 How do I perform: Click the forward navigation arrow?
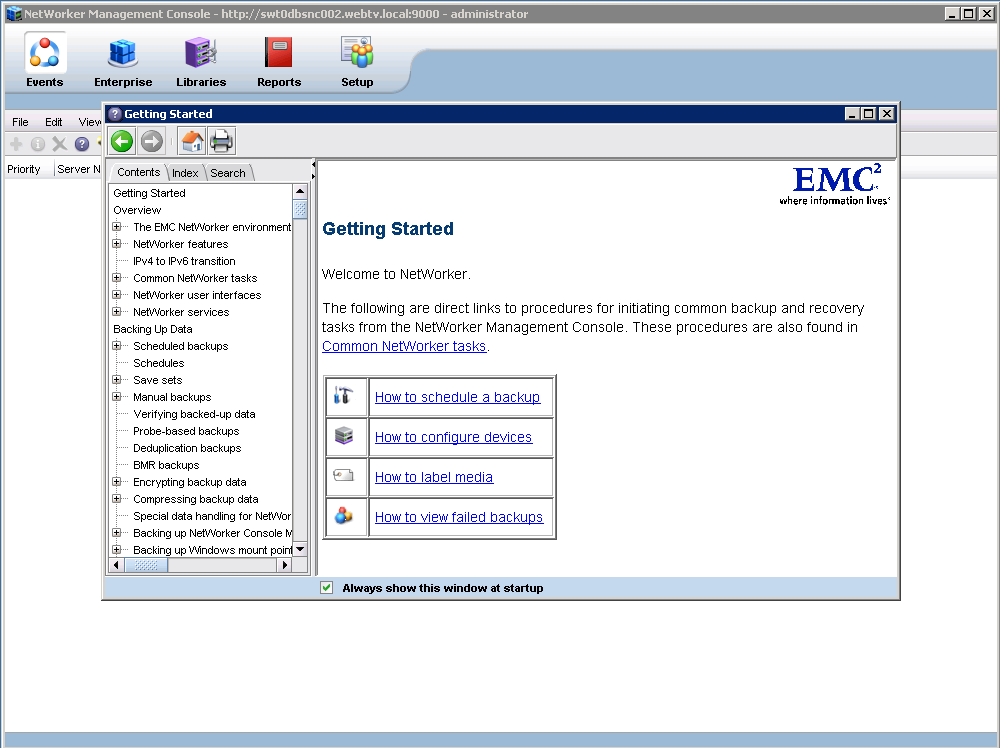coord(151,140)
